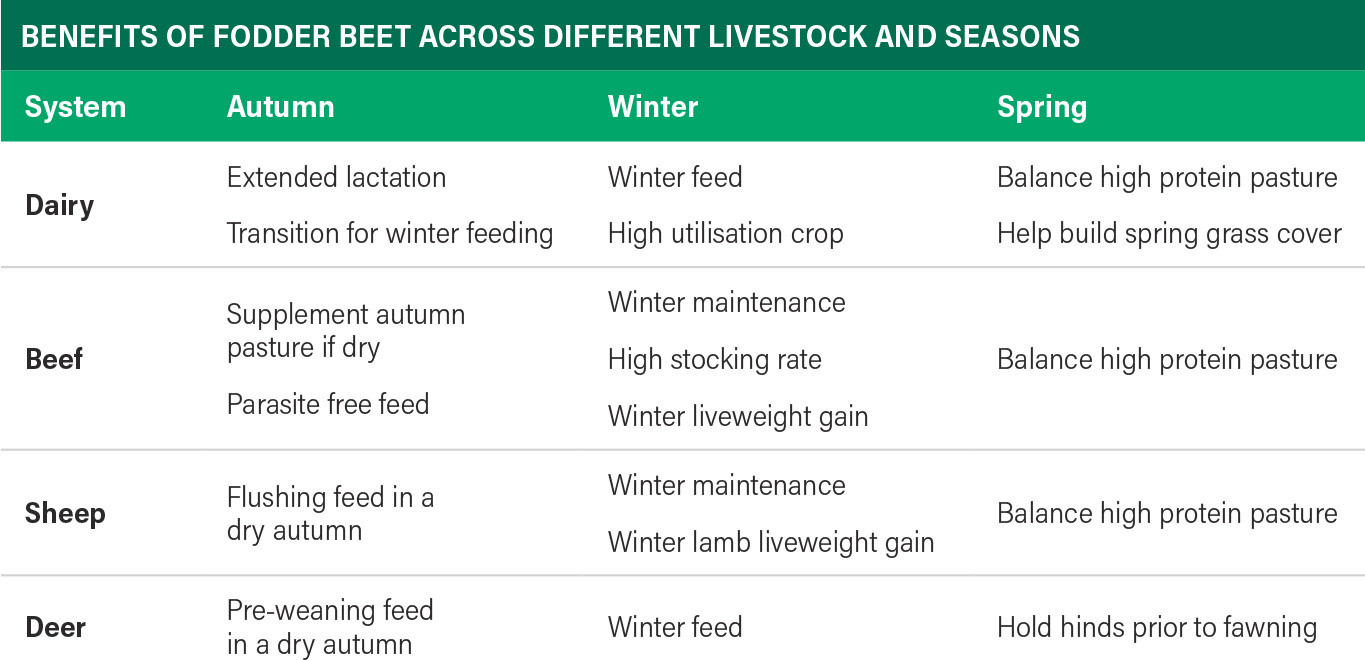This screenshot has height=660, width=1365.
Task: Click the Winter lamb liveweight gain entry
Action: point(770,542)
